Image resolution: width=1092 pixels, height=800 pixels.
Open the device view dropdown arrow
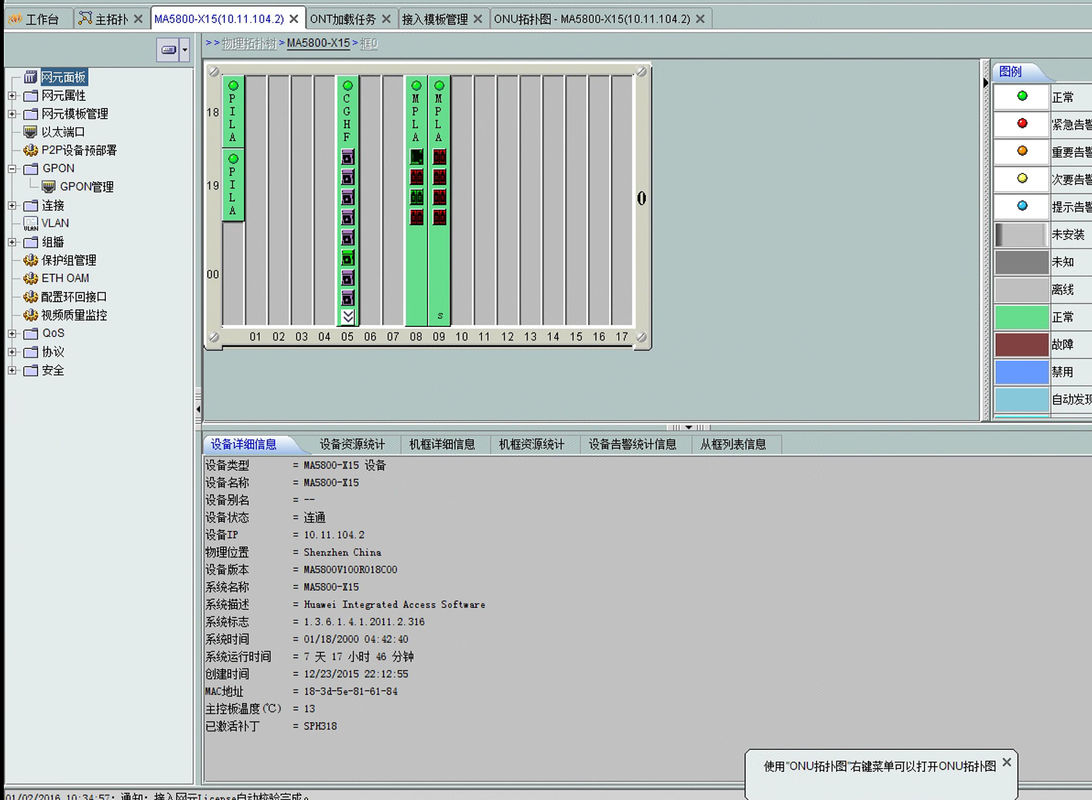point(184,50)
